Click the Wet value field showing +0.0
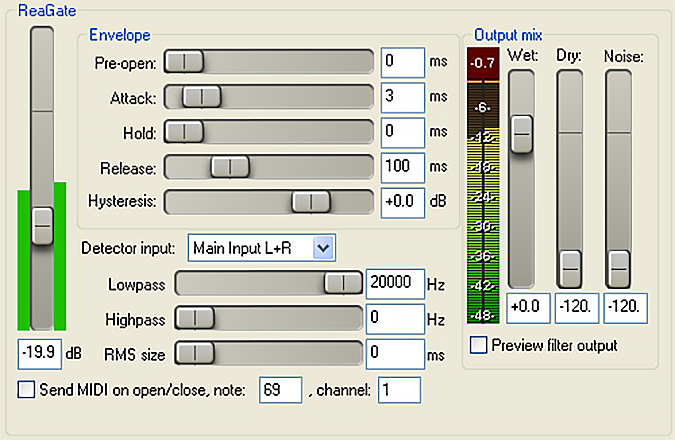Screen dimensions: 675x440 point(528,308)
